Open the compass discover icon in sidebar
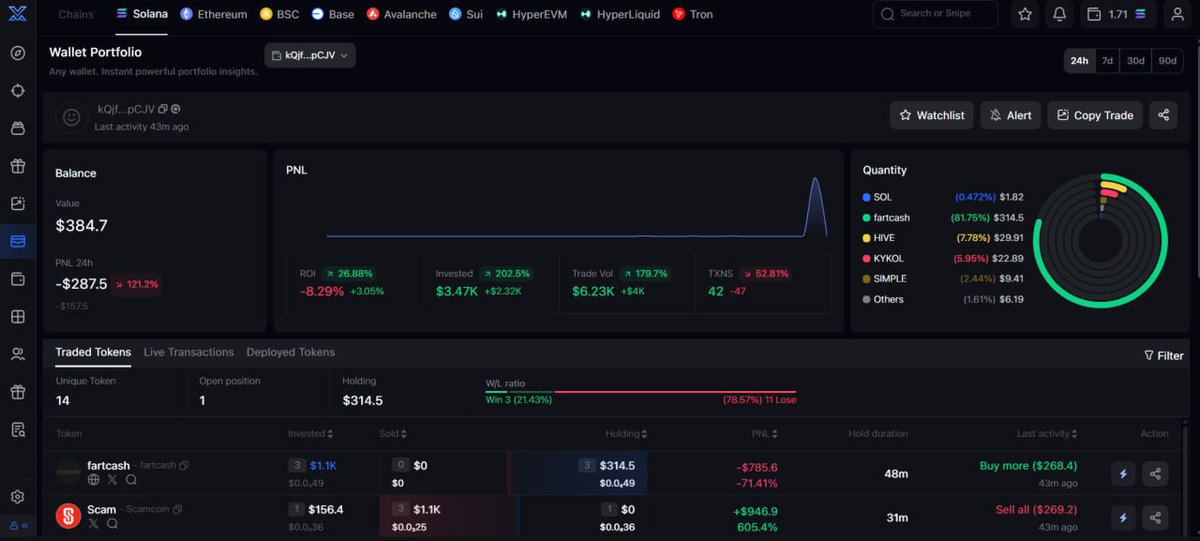The image size is (1200, 541). click(x=18, y=53)
